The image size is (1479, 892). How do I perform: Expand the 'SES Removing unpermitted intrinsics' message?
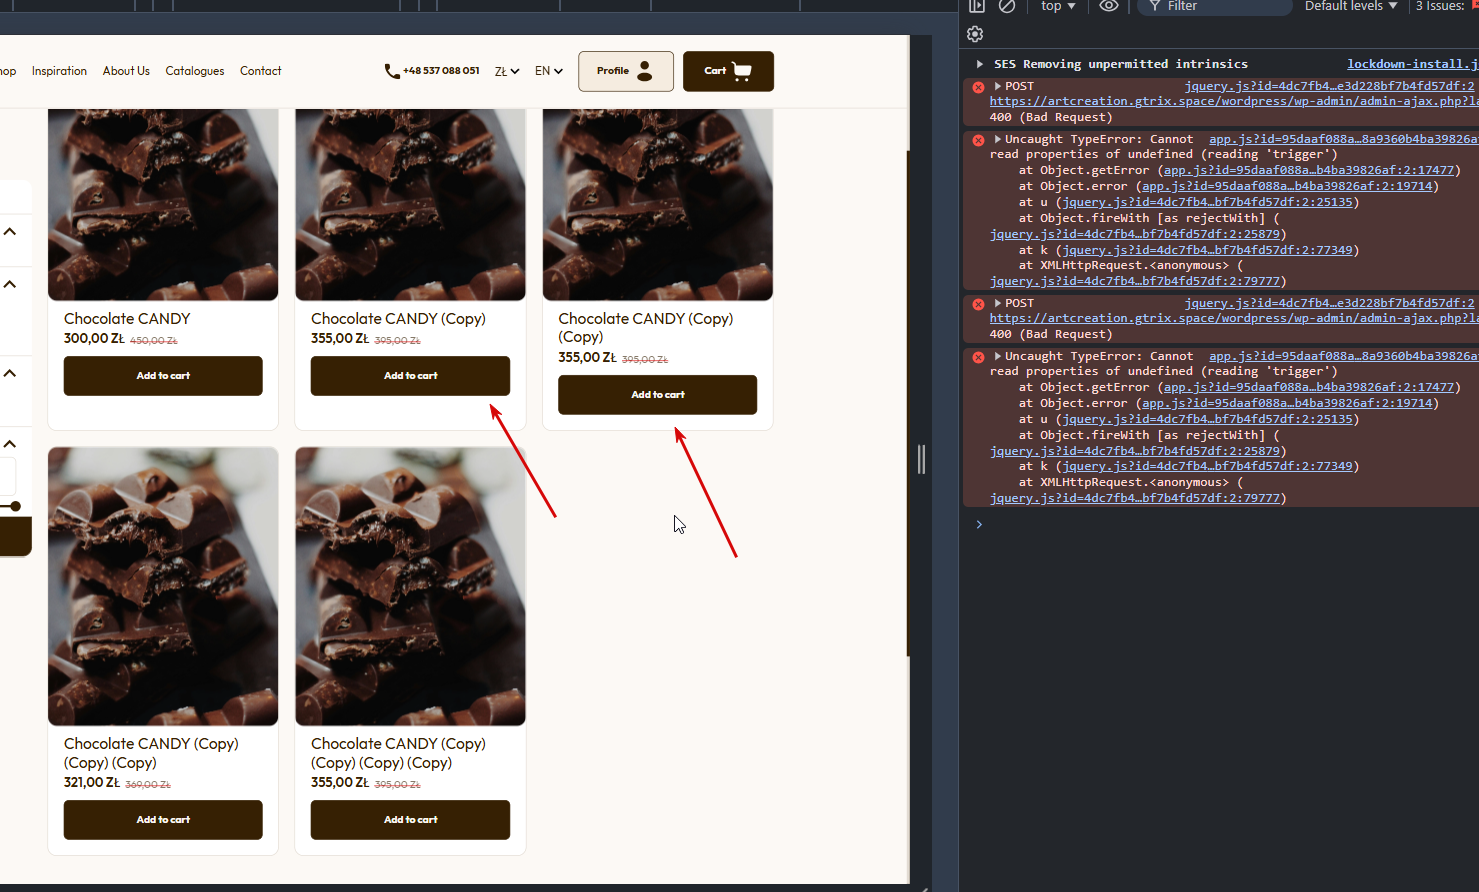pyautogui.click(x=980, y=64)
